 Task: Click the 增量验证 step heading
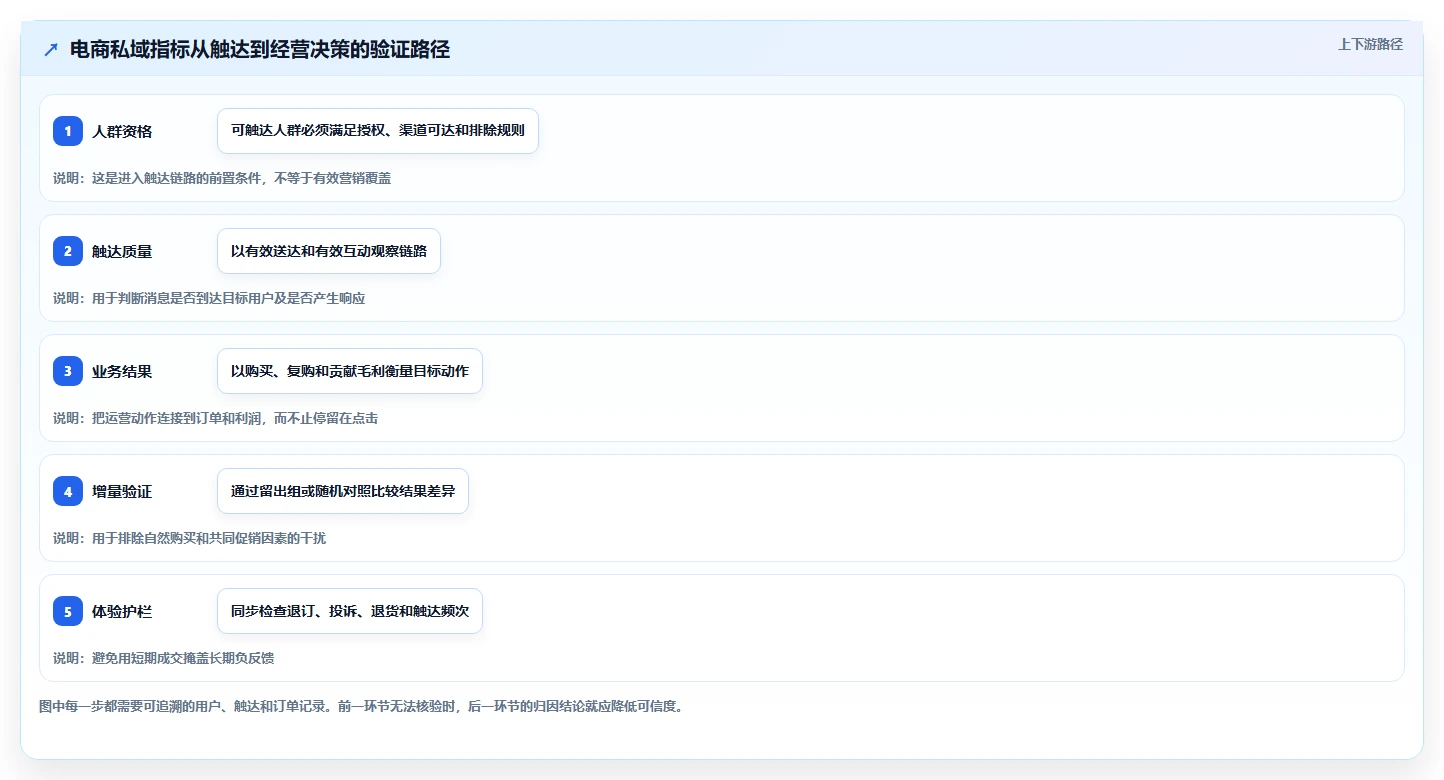coord(122,491)
